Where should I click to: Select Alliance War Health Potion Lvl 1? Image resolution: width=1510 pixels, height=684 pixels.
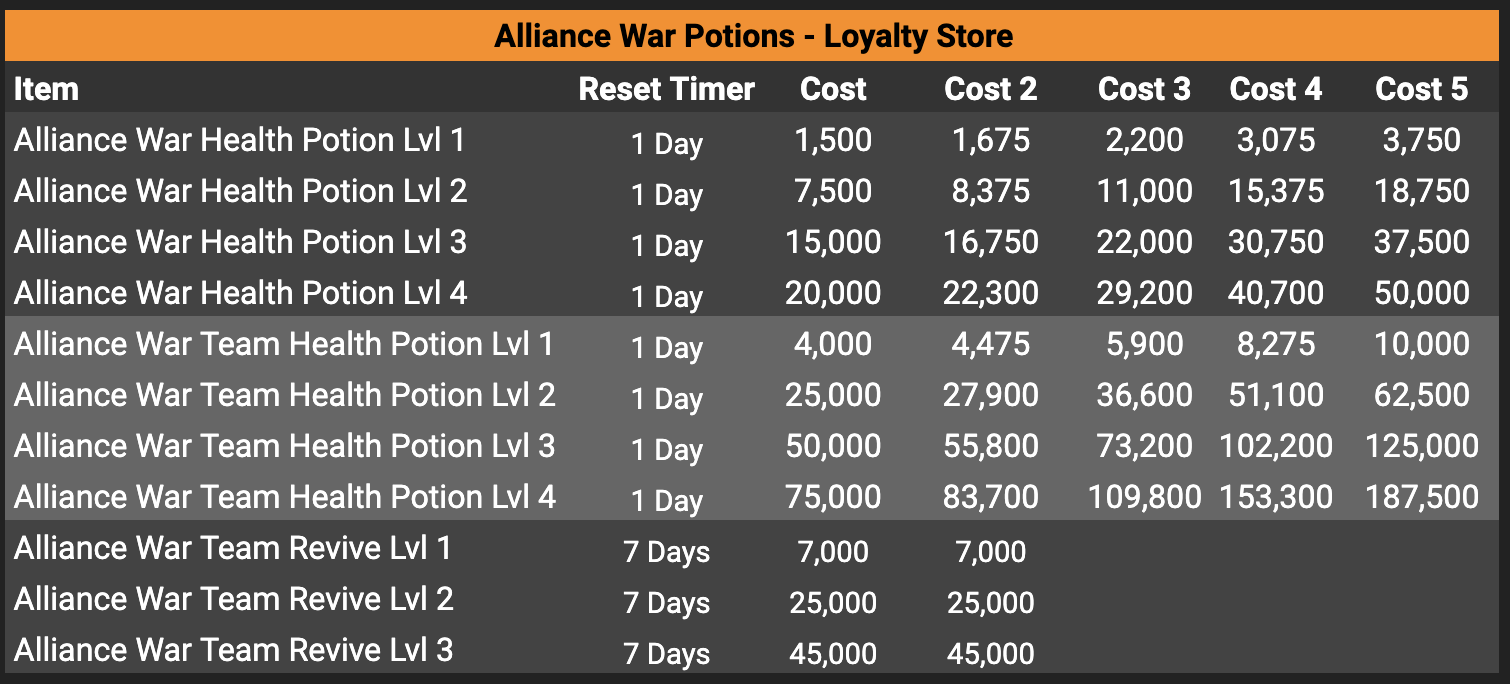click(239, 140)
